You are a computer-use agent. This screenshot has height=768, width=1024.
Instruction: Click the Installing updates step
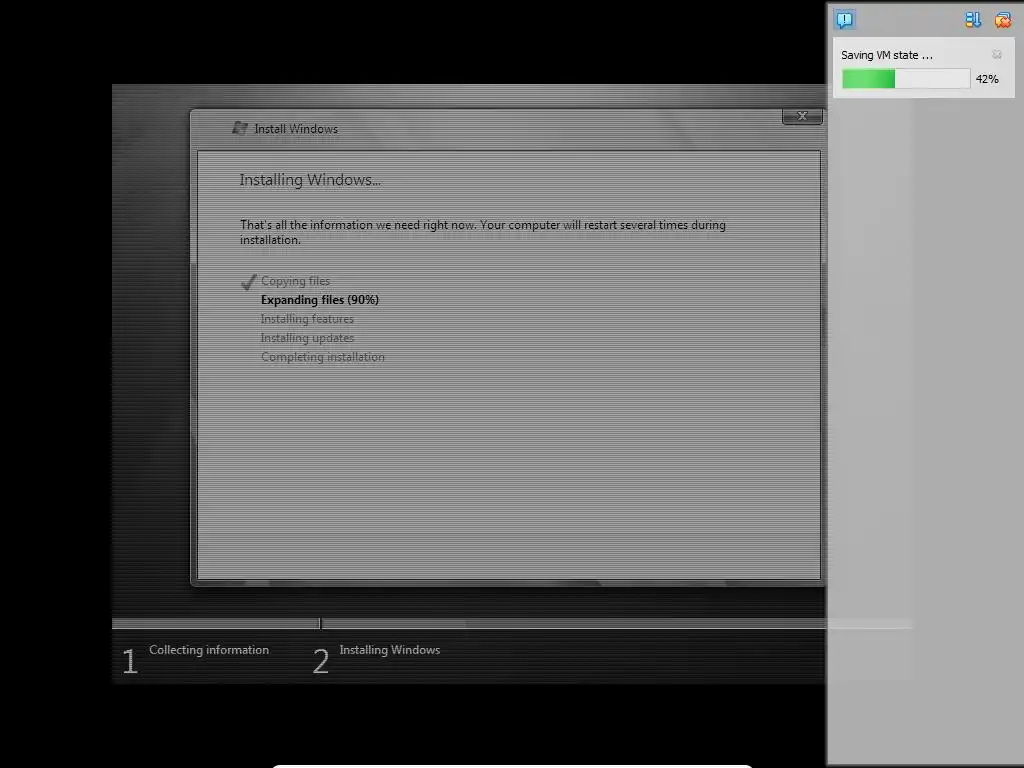click(307, 338)
